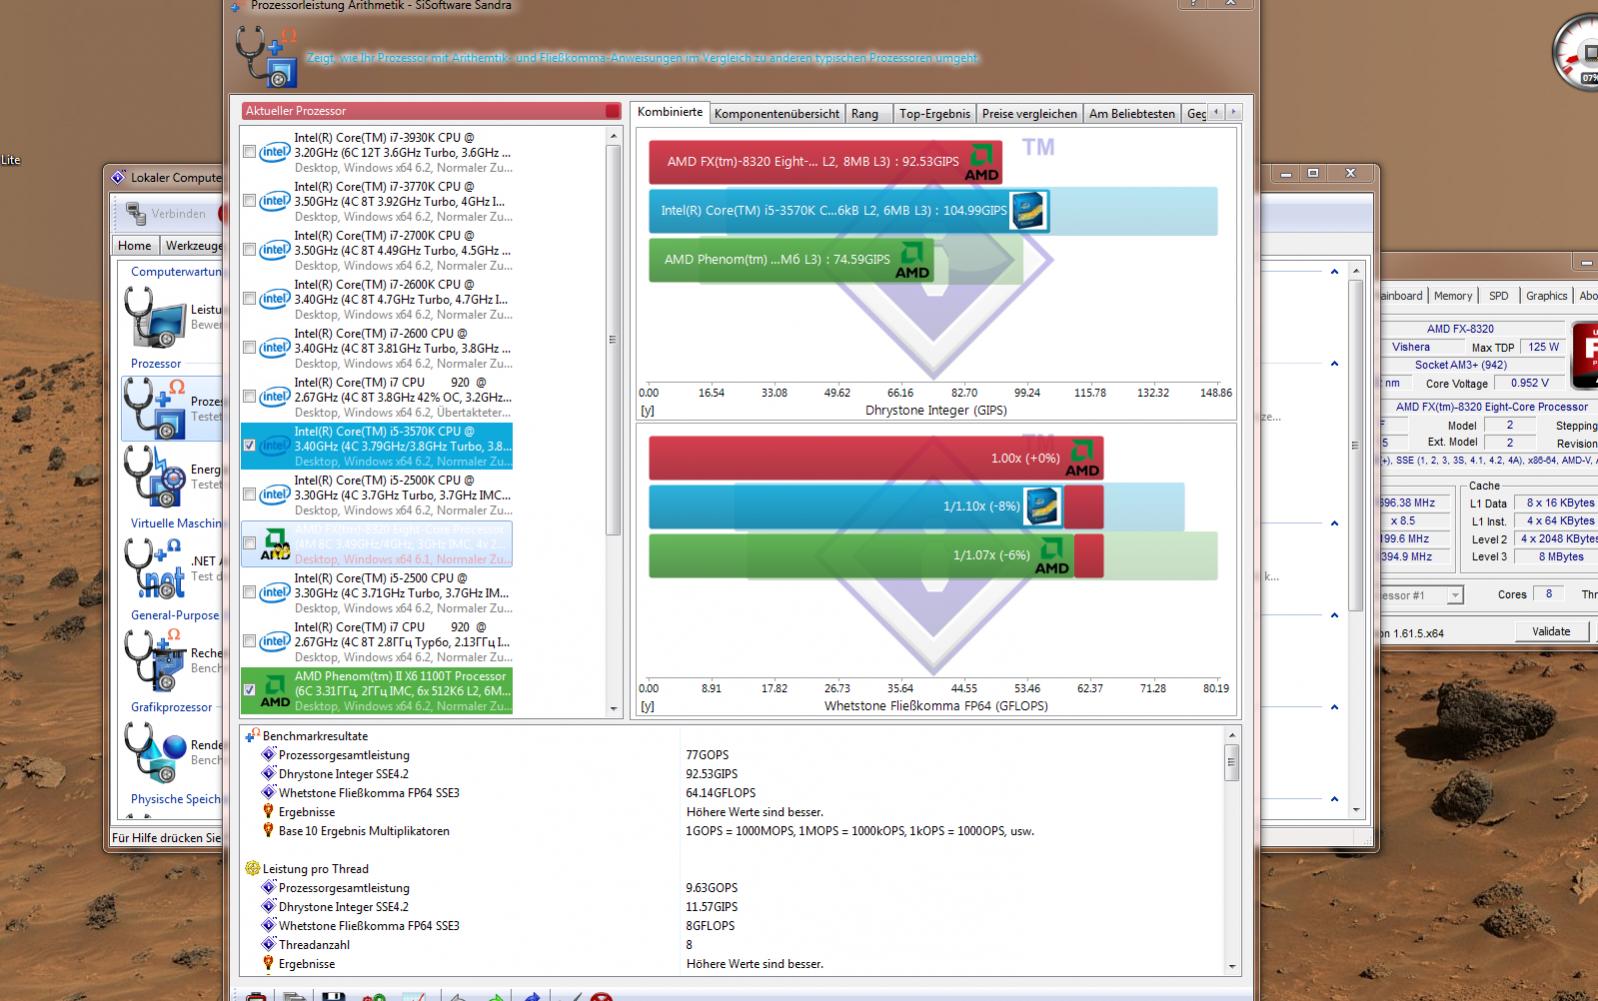Tick the Core i7-2600 3.81GHz Turbo checkbox
The width and height of the screenshot is (1598, 1001).
(x=250, y=348)
